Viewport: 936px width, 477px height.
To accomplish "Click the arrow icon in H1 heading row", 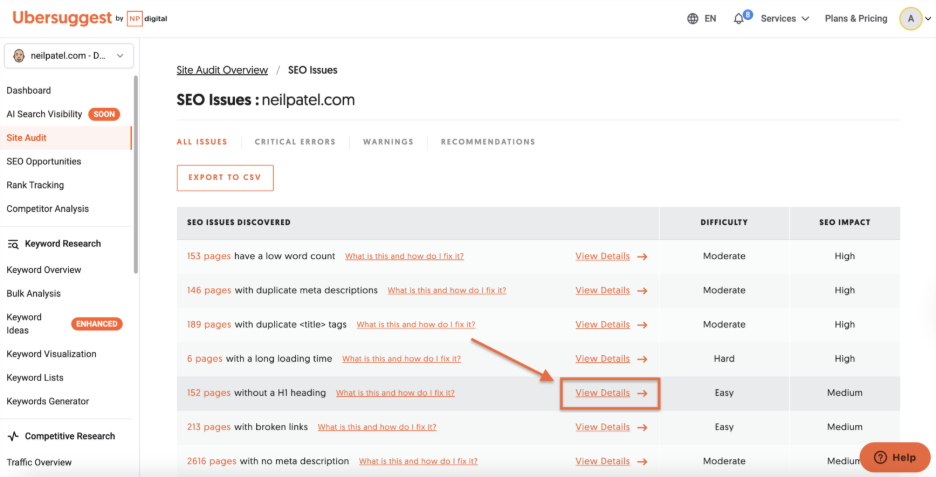I will tap(642, 393).
